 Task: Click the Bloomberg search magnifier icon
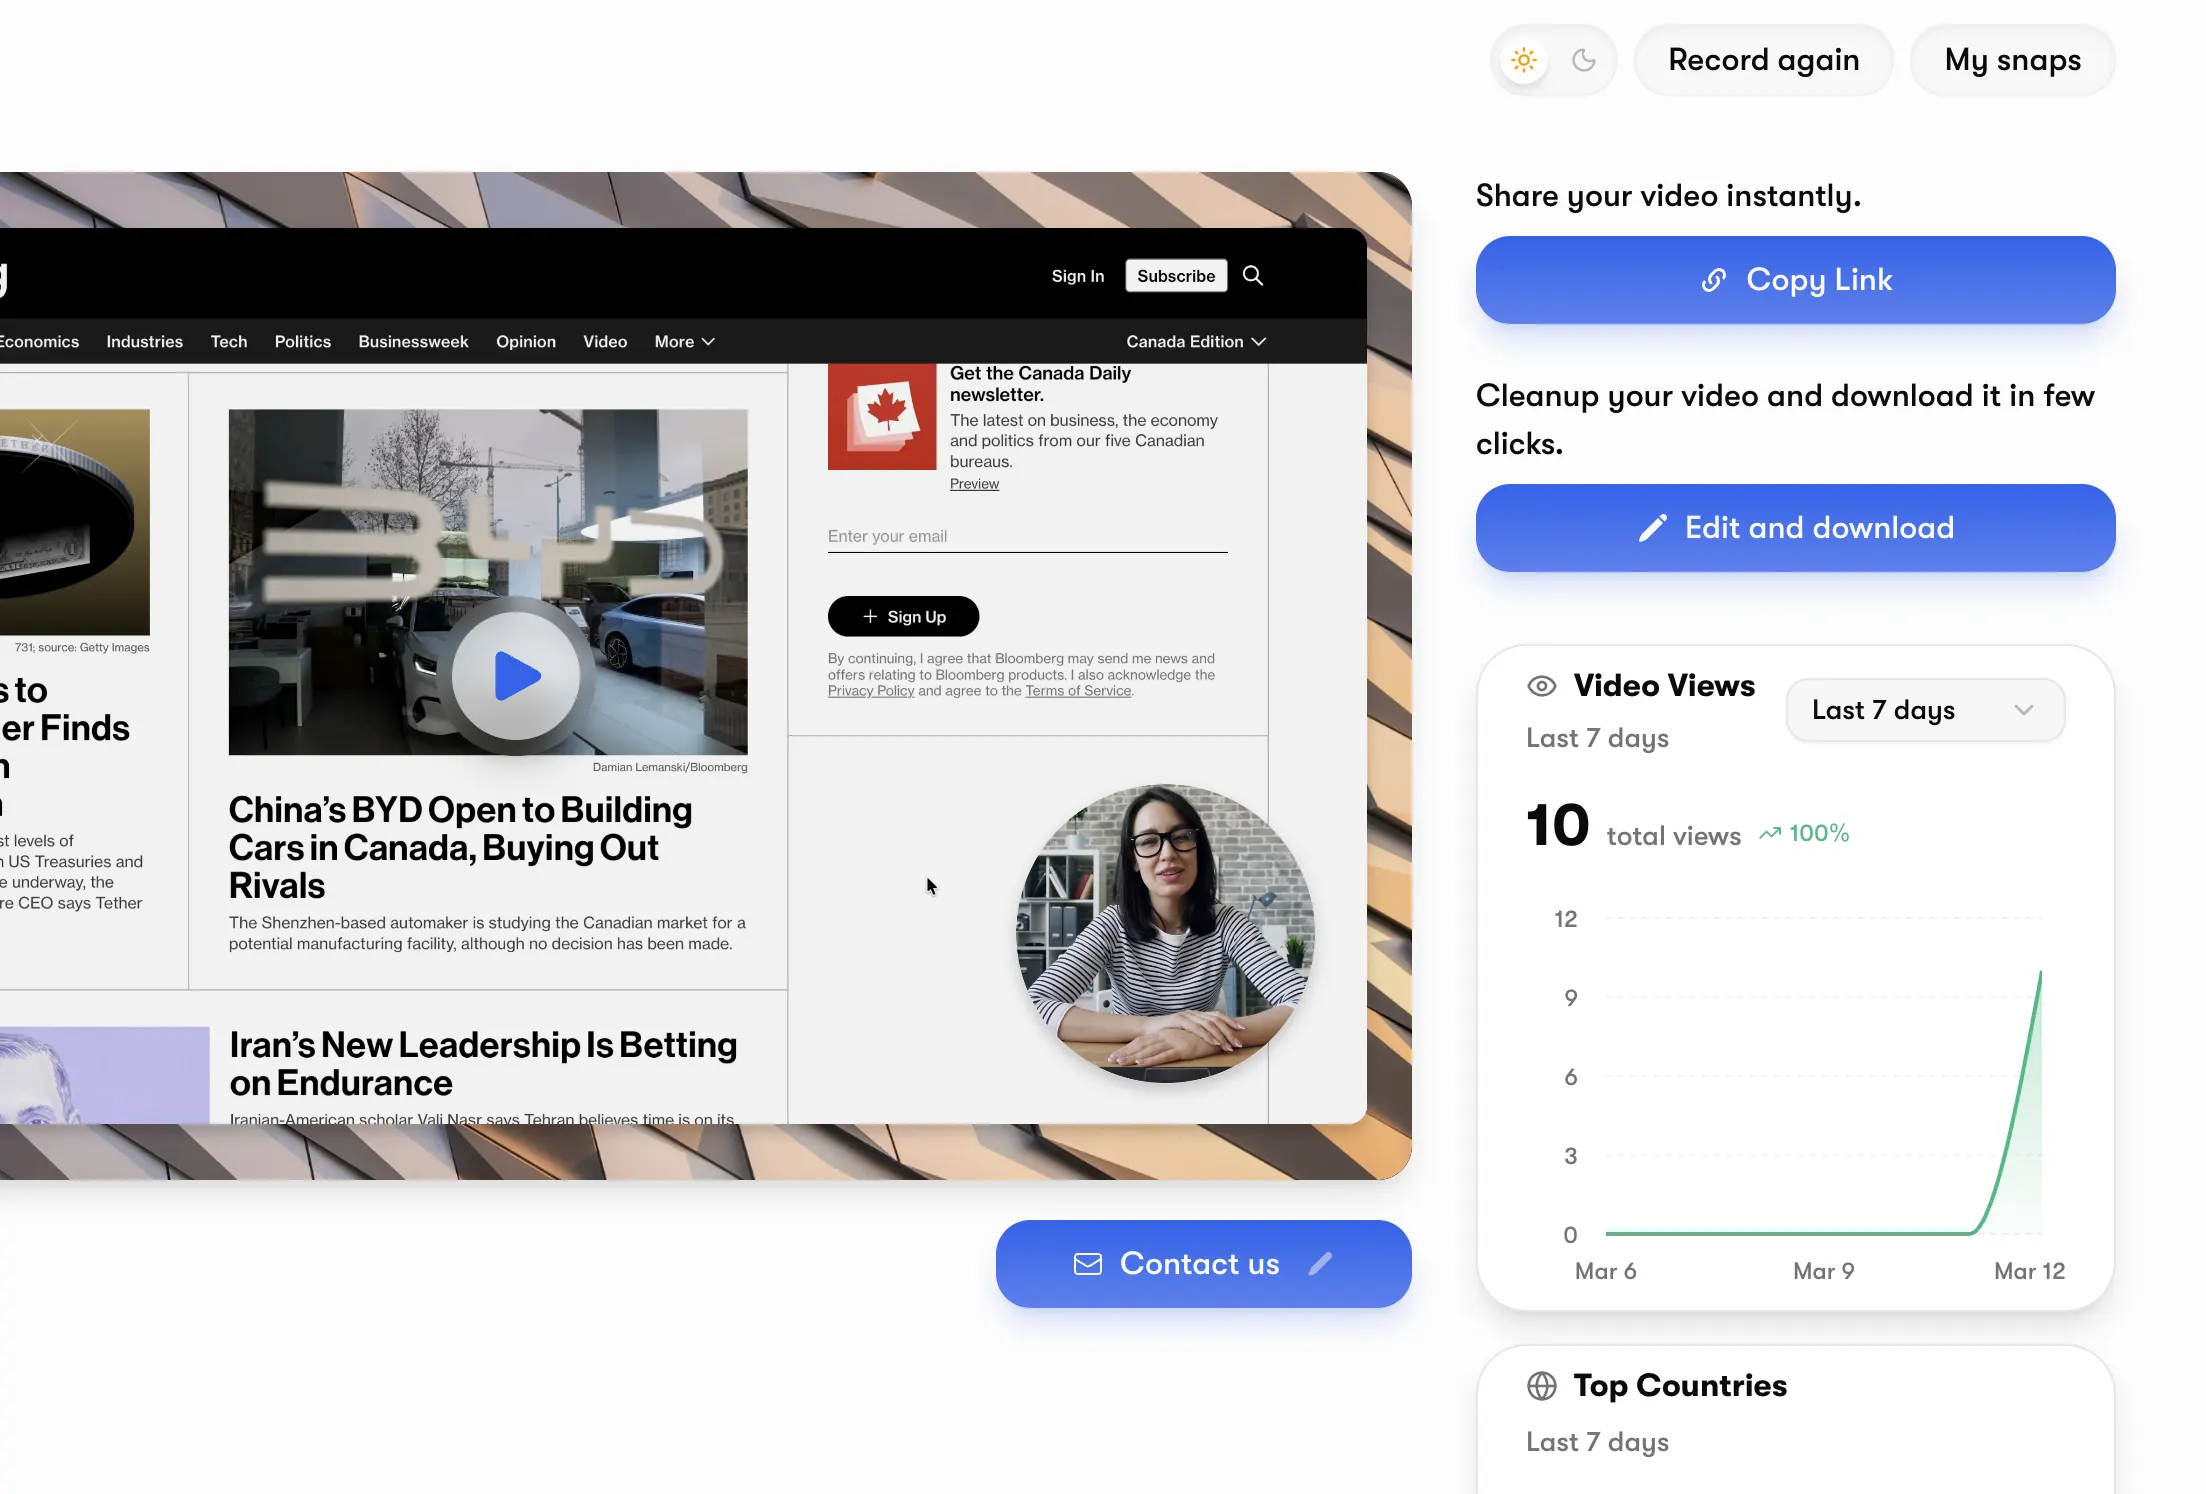pyautogui.click(x=1252, y=276)
